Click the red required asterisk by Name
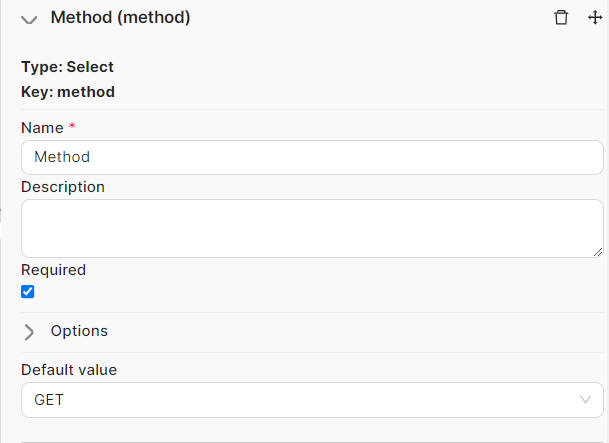609x443 pixels. 72,128
